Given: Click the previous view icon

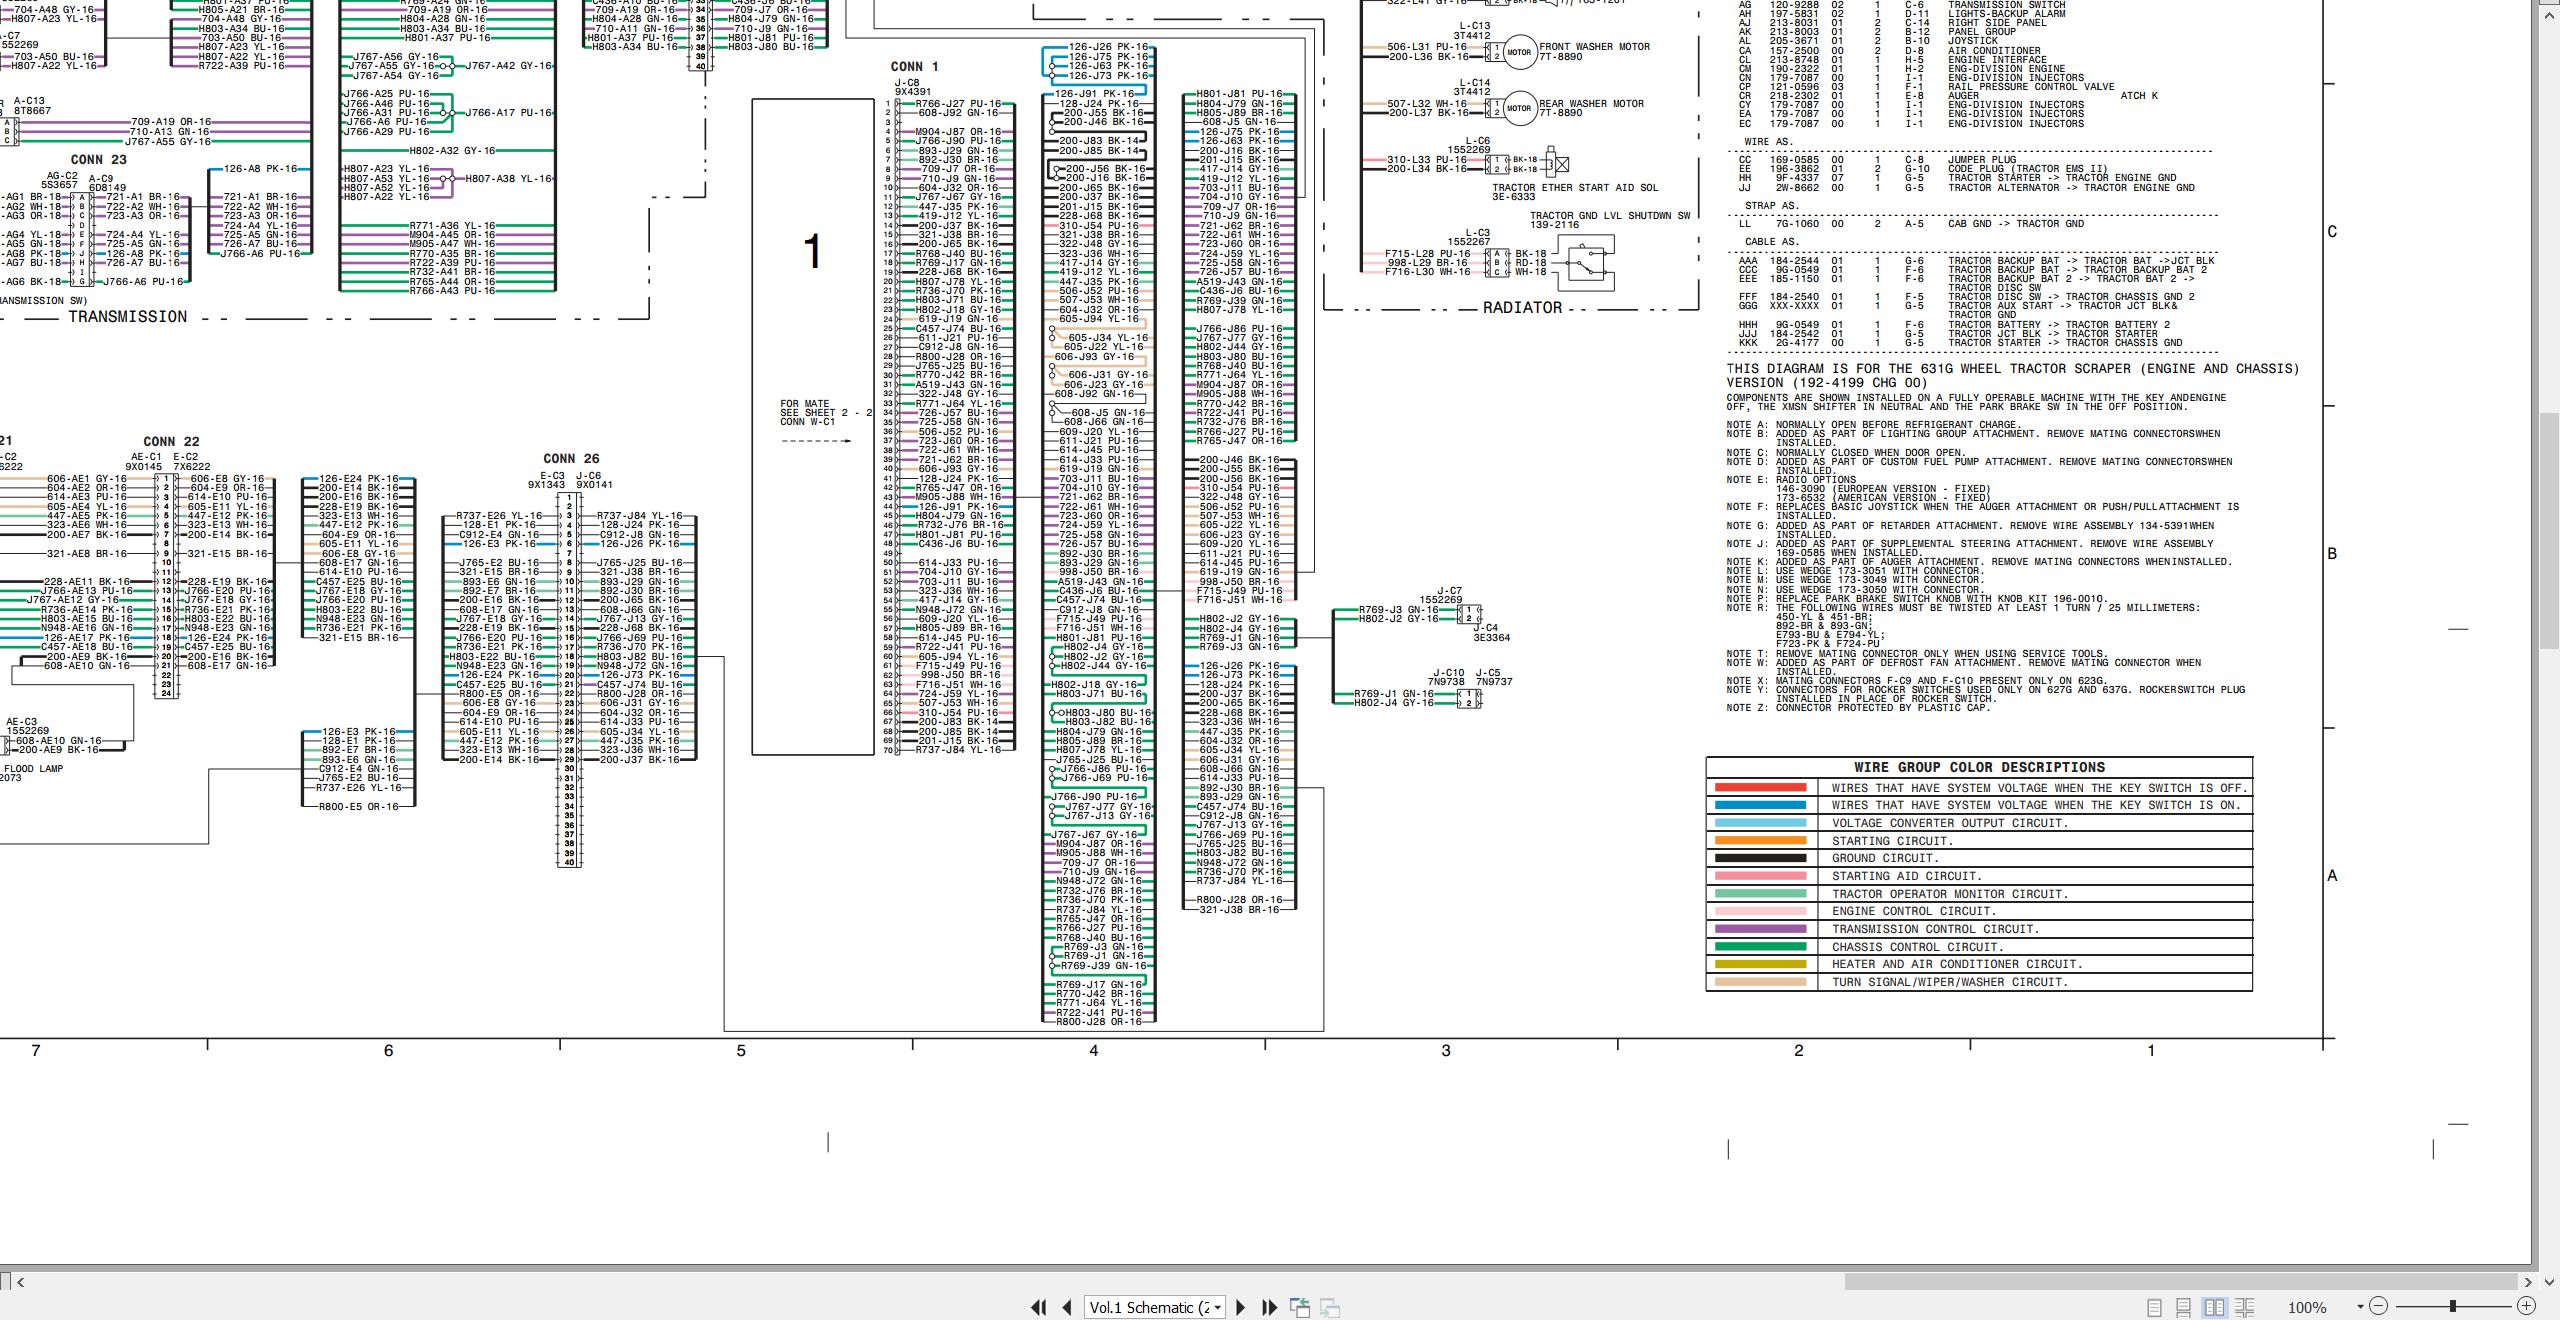Looking at the screenshot, I should pos(1300,1307).
